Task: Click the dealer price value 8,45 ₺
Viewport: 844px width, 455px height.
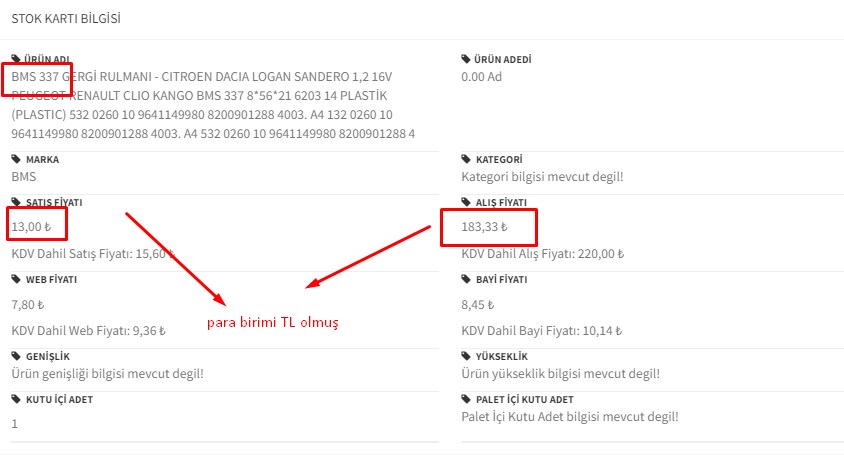Action: 478,304
